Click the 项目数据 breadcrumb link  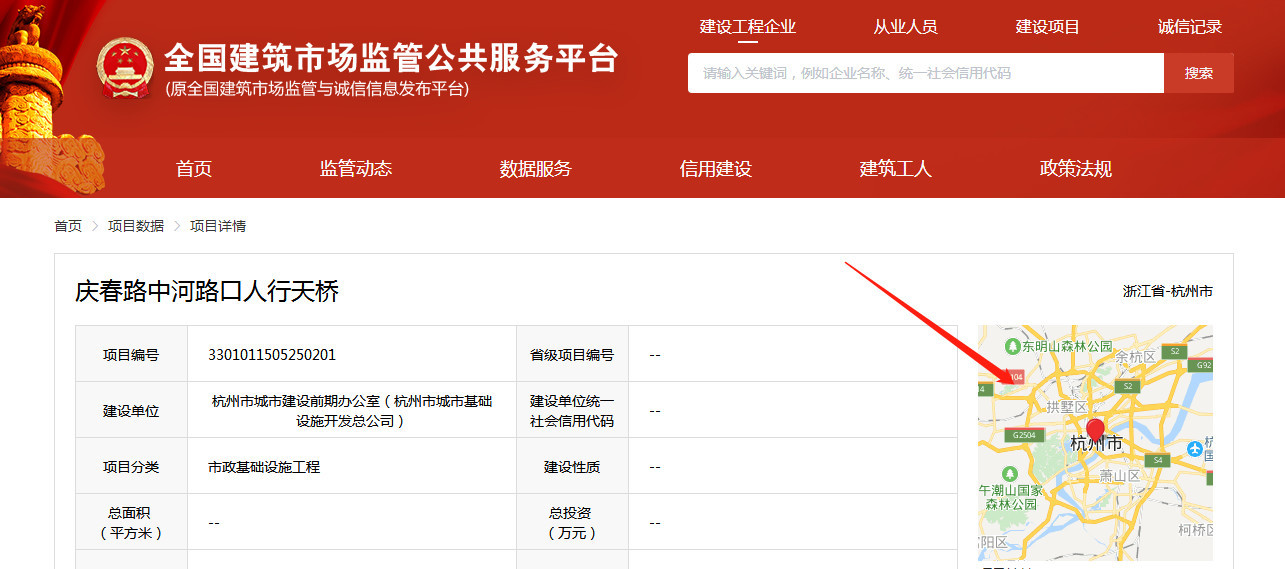click(x=136, y=226)
